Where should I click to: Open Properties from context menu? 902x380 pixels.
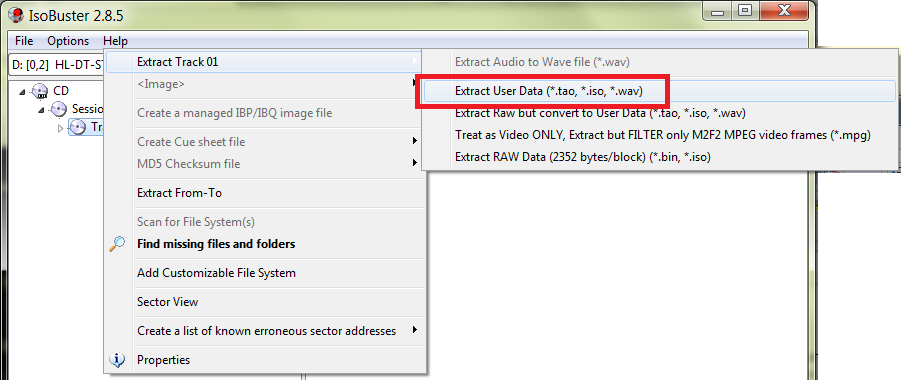pyautogui.click(x=264, y=360)
